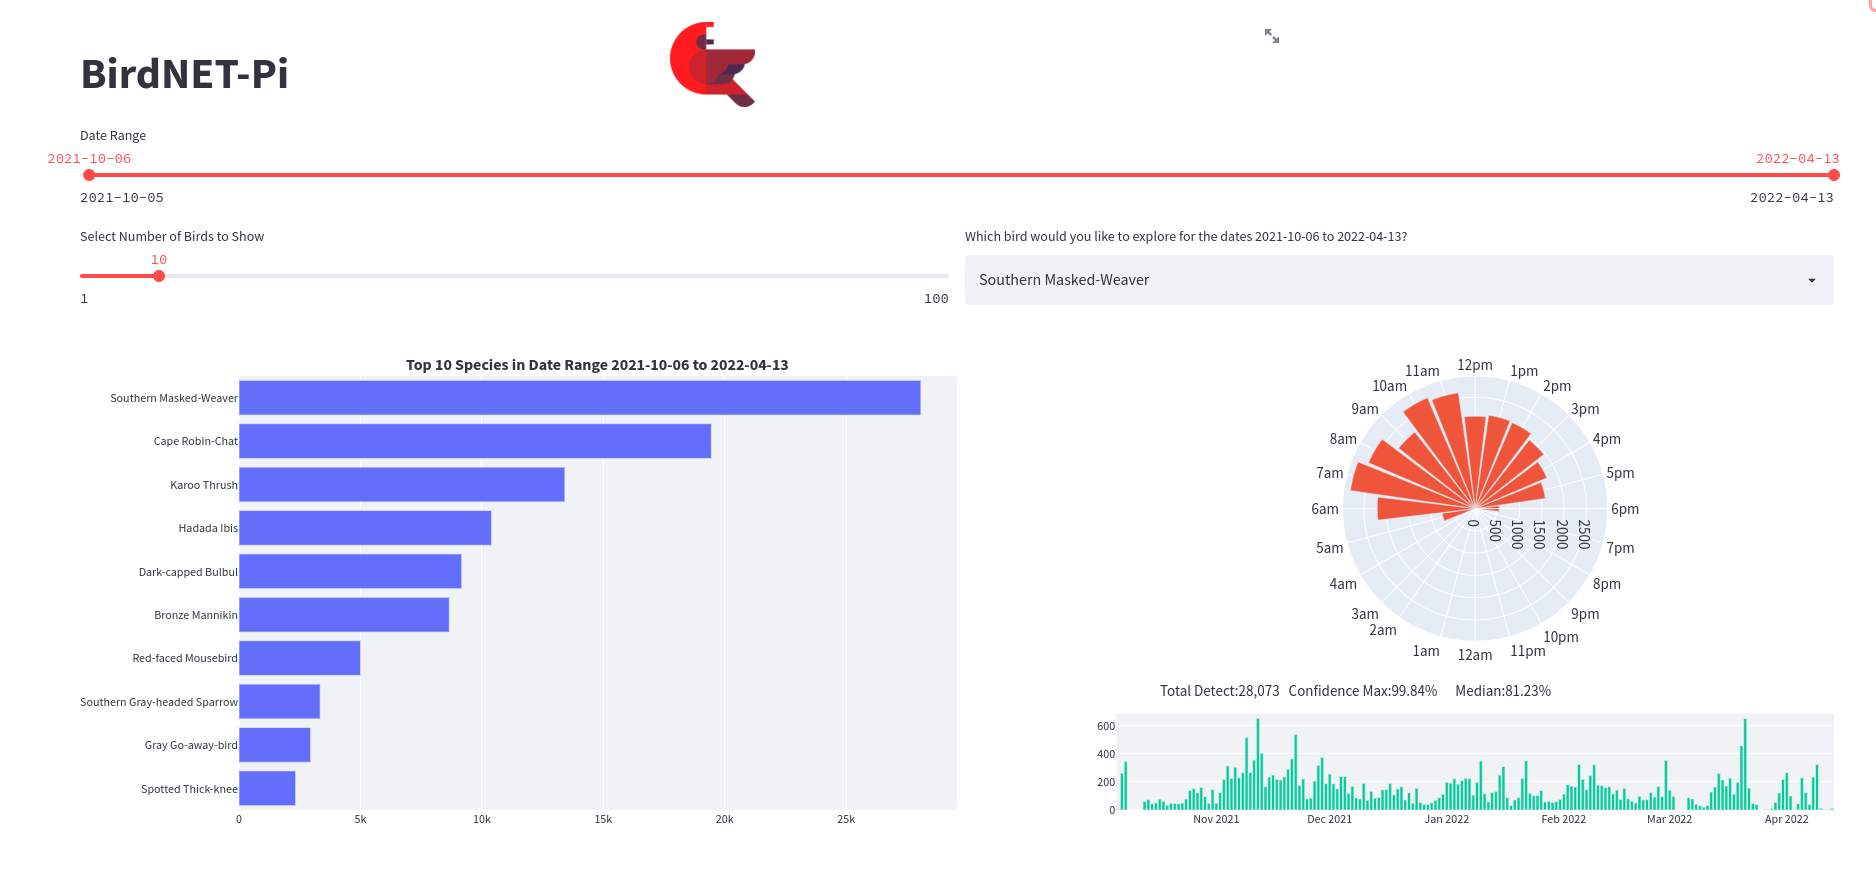The image size is (1876, 873).
Task: Click the '25k' x-axis tick on bar chart
Action: 845,819
